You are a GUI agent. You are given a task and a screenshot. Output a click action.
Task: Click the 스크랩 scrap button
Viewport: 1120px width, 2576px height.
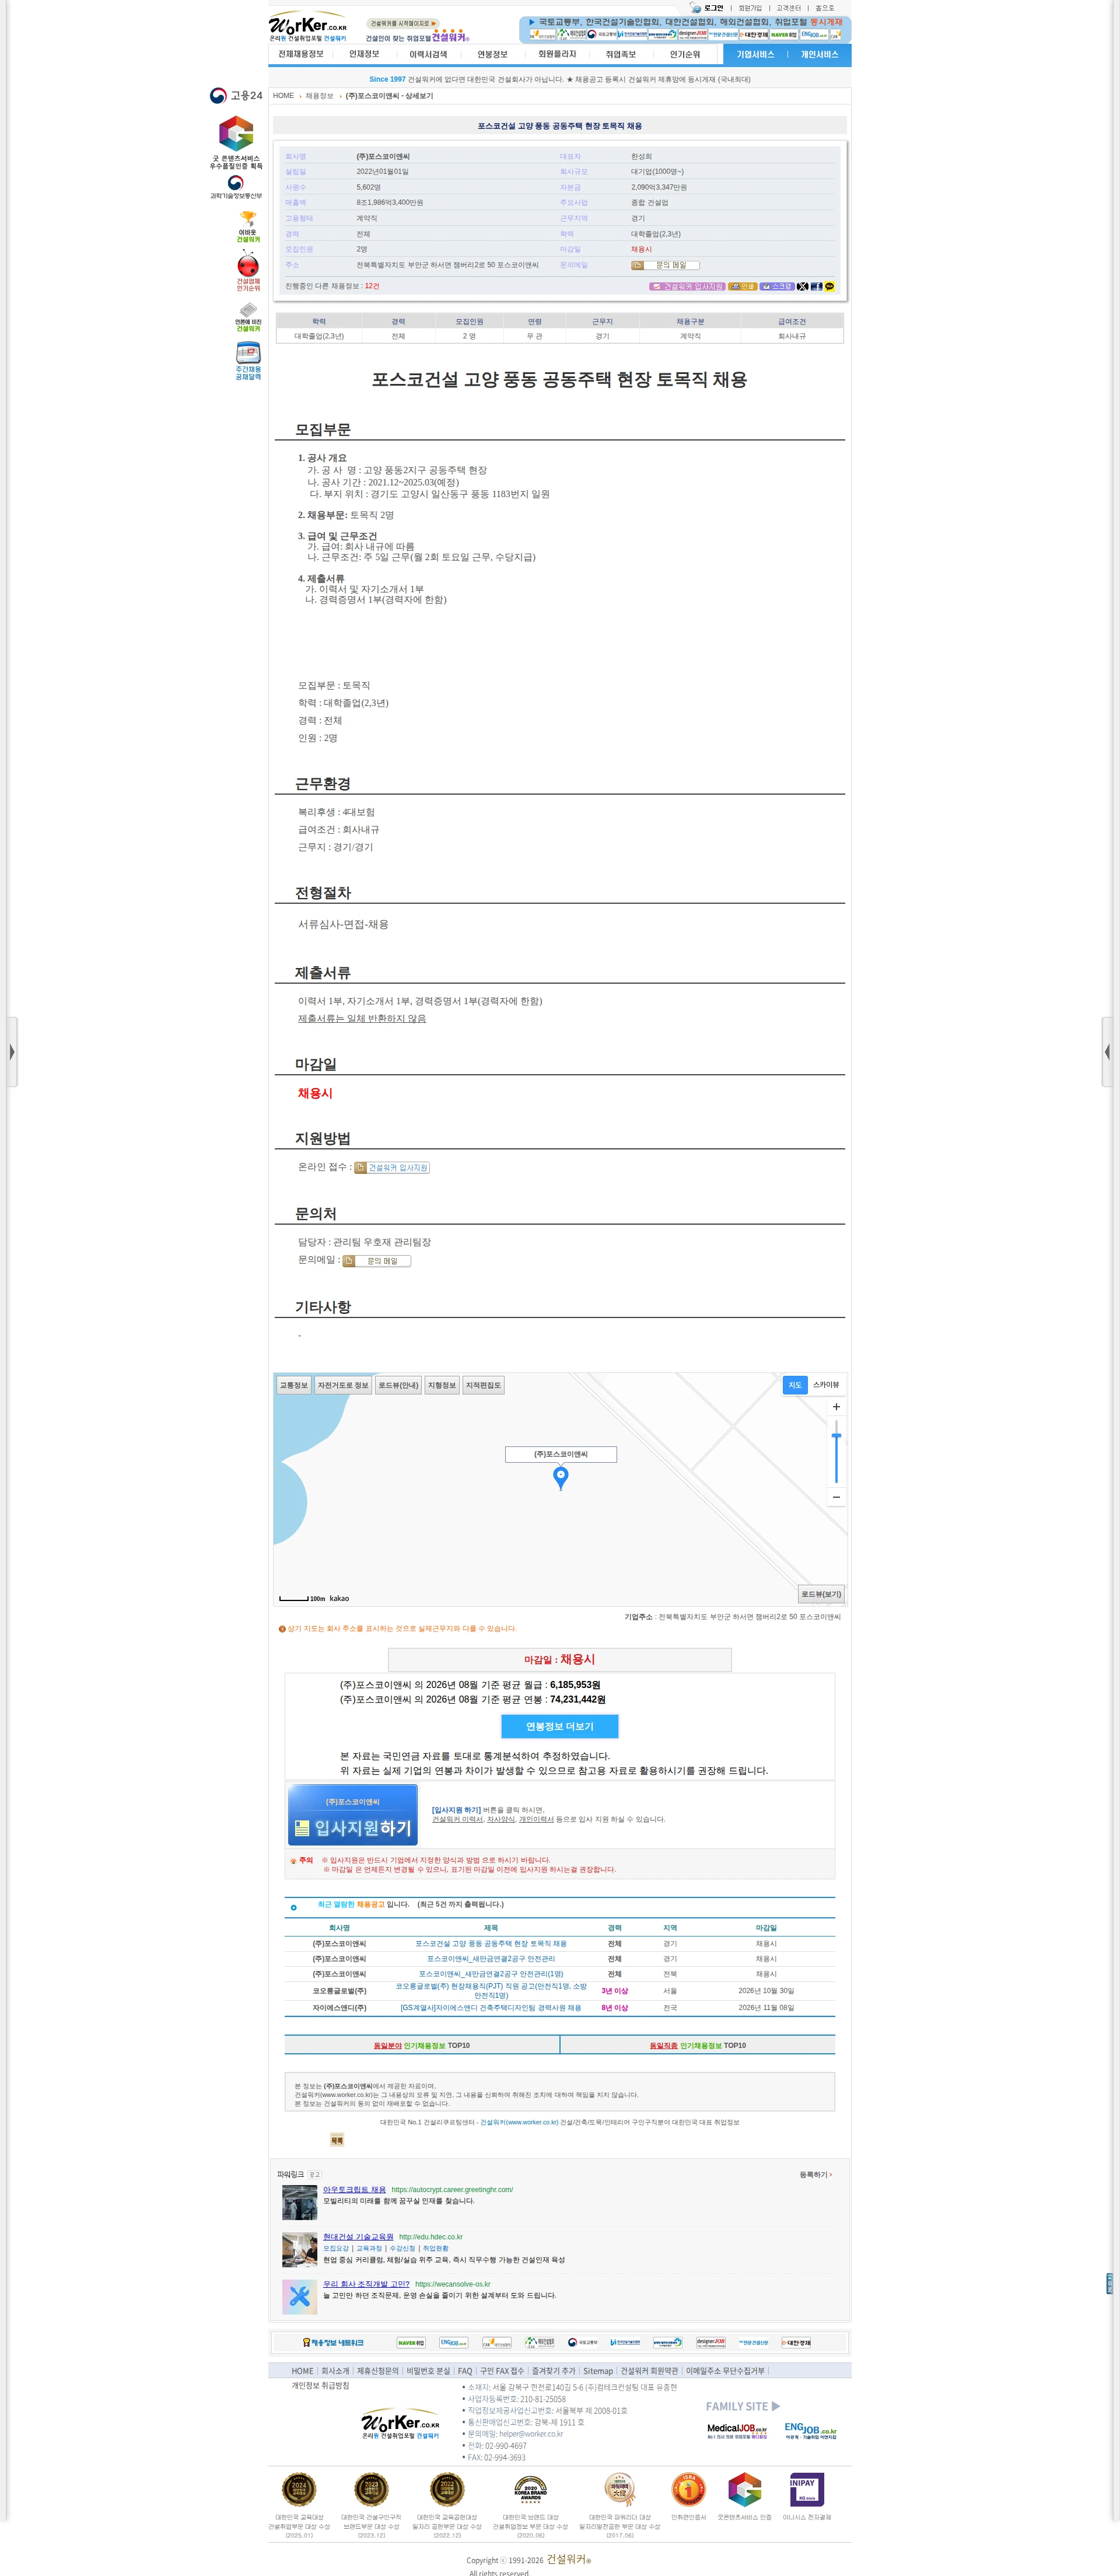pyautogui.click(x=777, y=287)
